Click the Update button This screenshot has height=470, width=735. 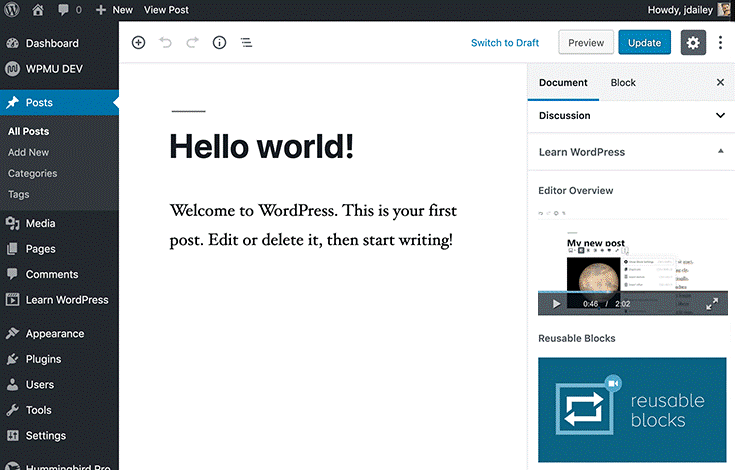coord(645,43)
